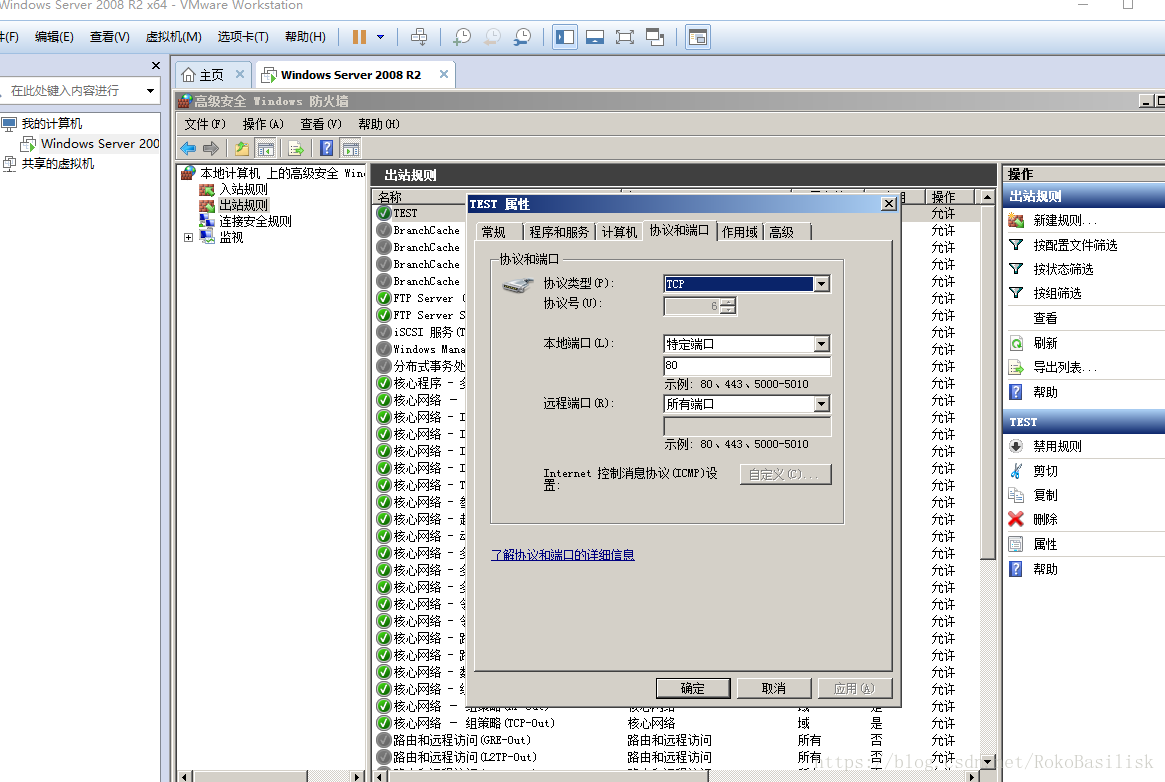The image size is (1165, 782).
Task: Select the 路由和远程访问(GRE-Out) rule
Action: tap(461, 740)
